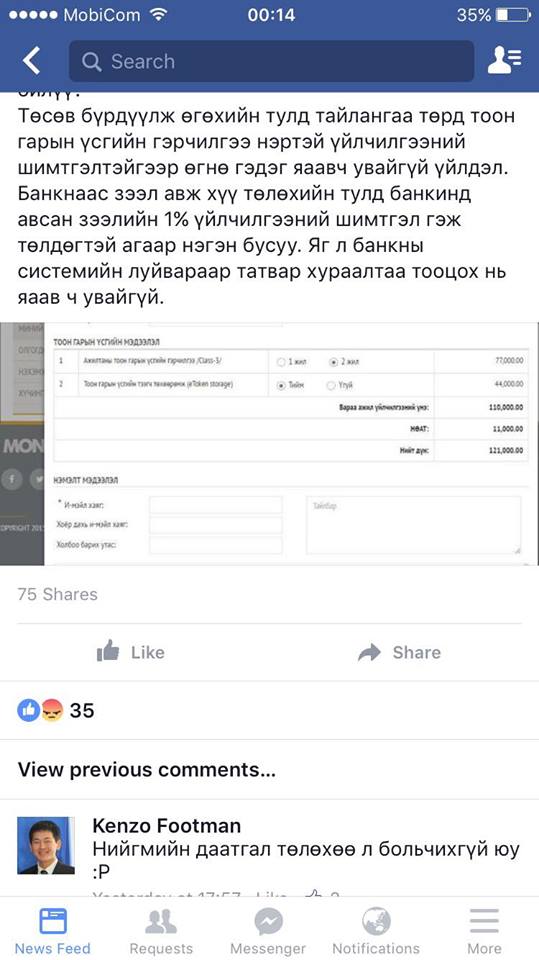Open the 75 Shares list
Screen dimensions: 539x960
coord(58,594)
